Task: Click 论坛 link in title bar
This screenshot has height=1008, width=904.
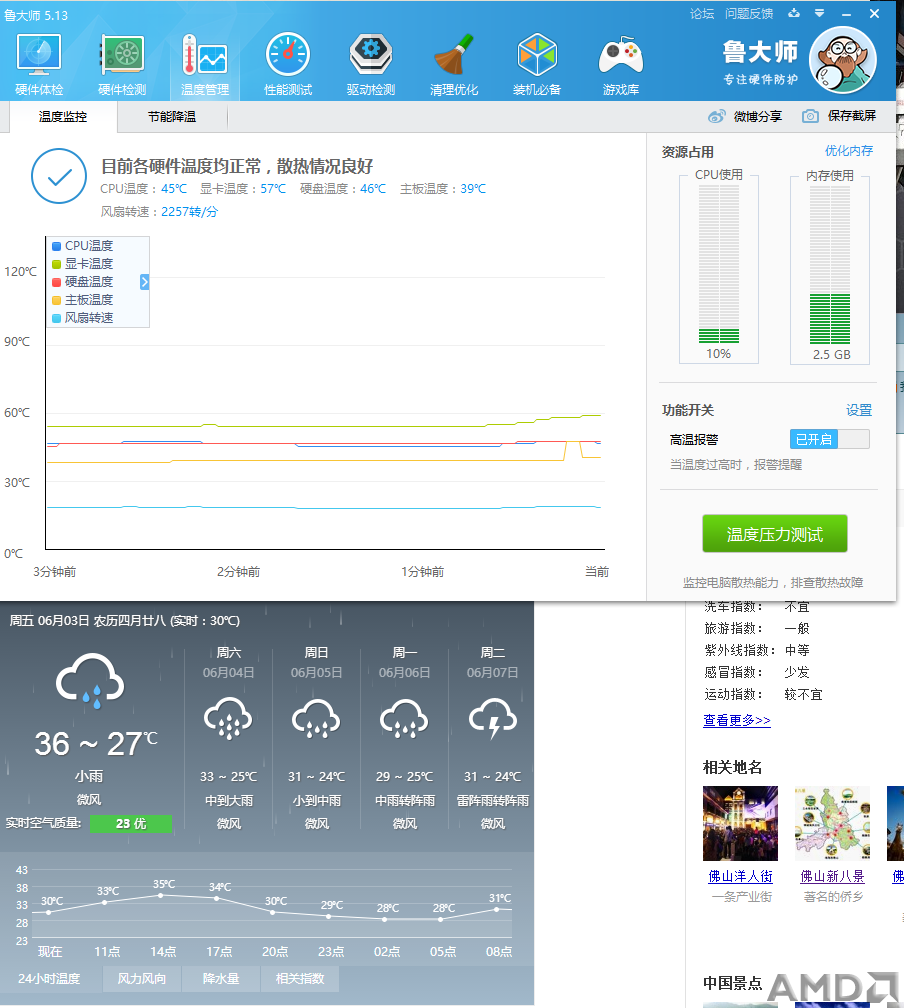Action: coord(702,14)
